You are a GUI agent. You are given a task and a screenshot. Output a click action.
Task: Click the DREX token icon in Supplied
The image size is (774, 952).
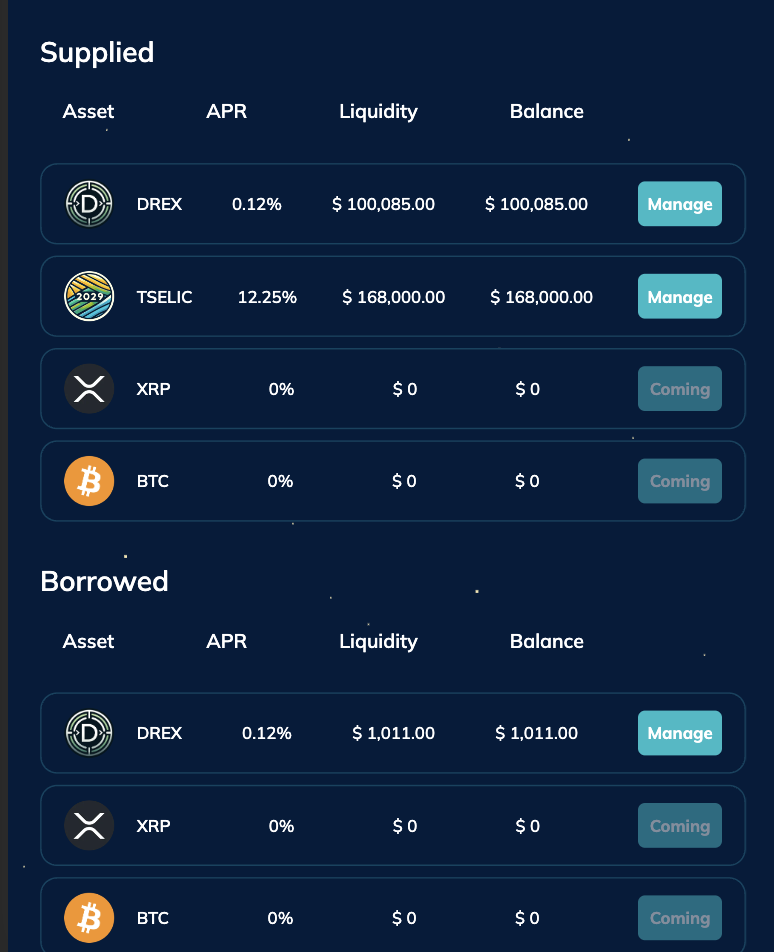89,204
